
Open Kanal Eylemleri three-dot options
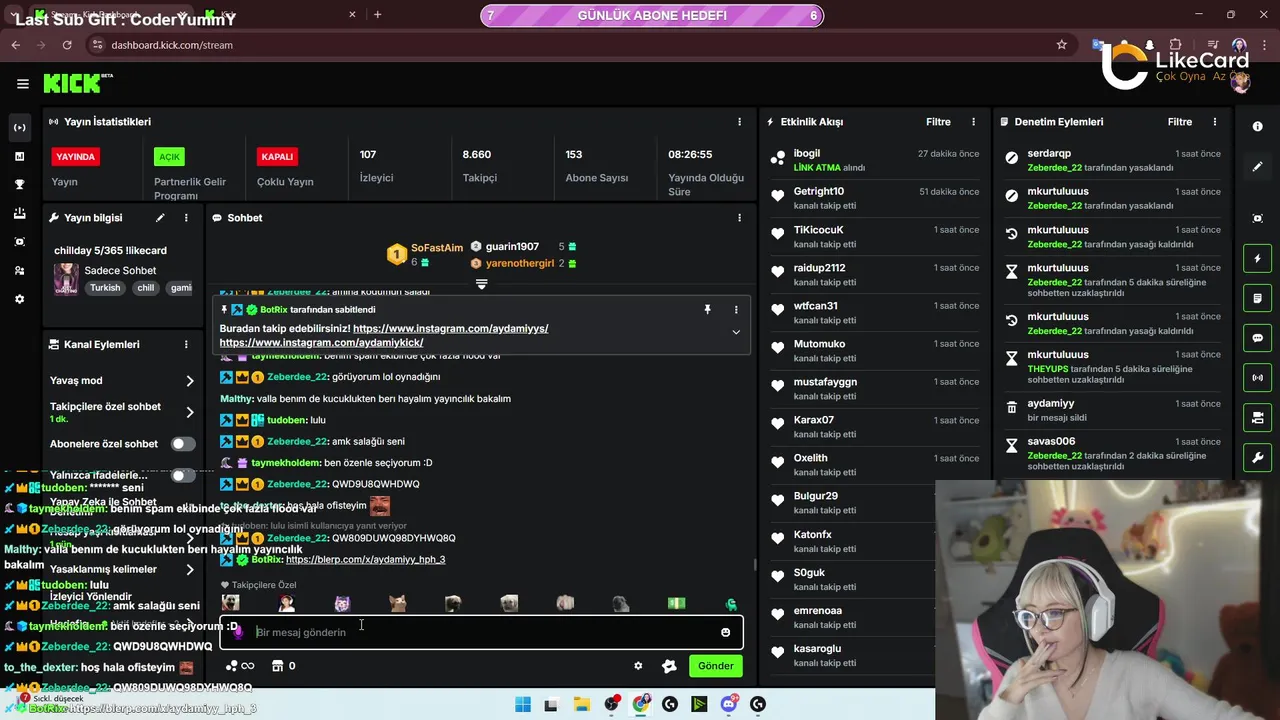[x=186, y=344]
